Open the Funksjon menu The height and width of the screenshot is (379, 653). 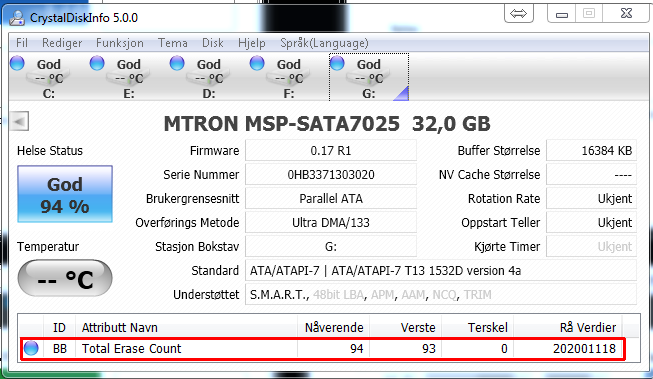coord(120,43)
